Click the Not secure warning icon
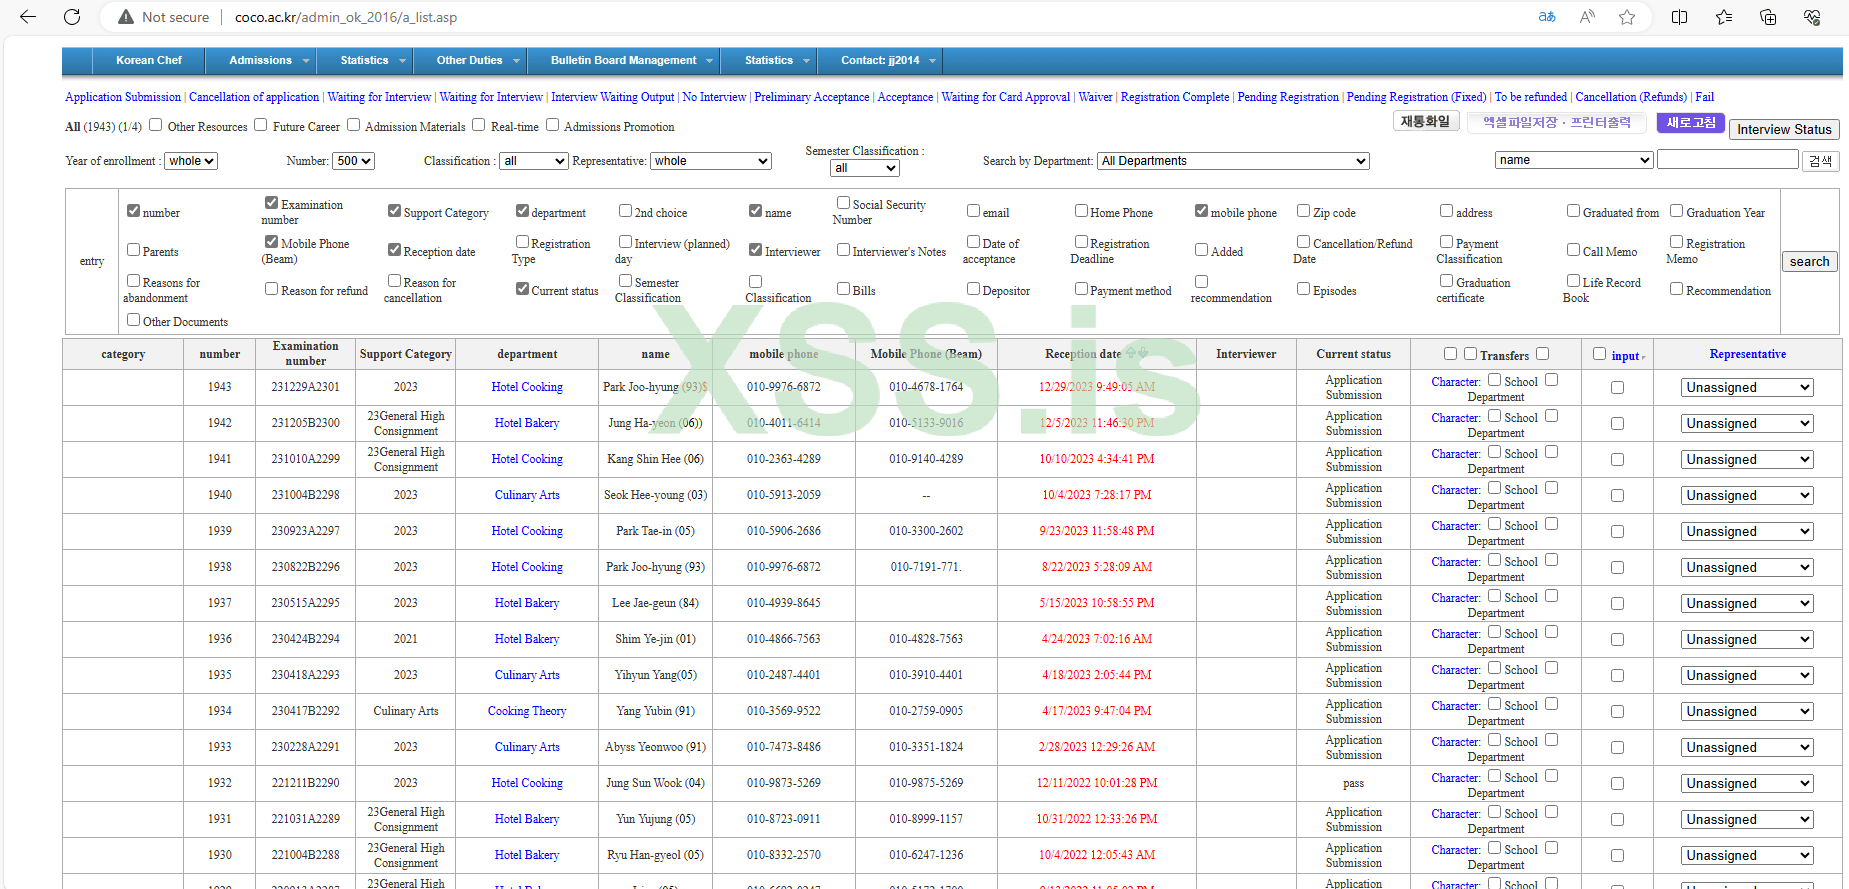The width and height of the screenshot is (1849, 889). coord(126,17)
